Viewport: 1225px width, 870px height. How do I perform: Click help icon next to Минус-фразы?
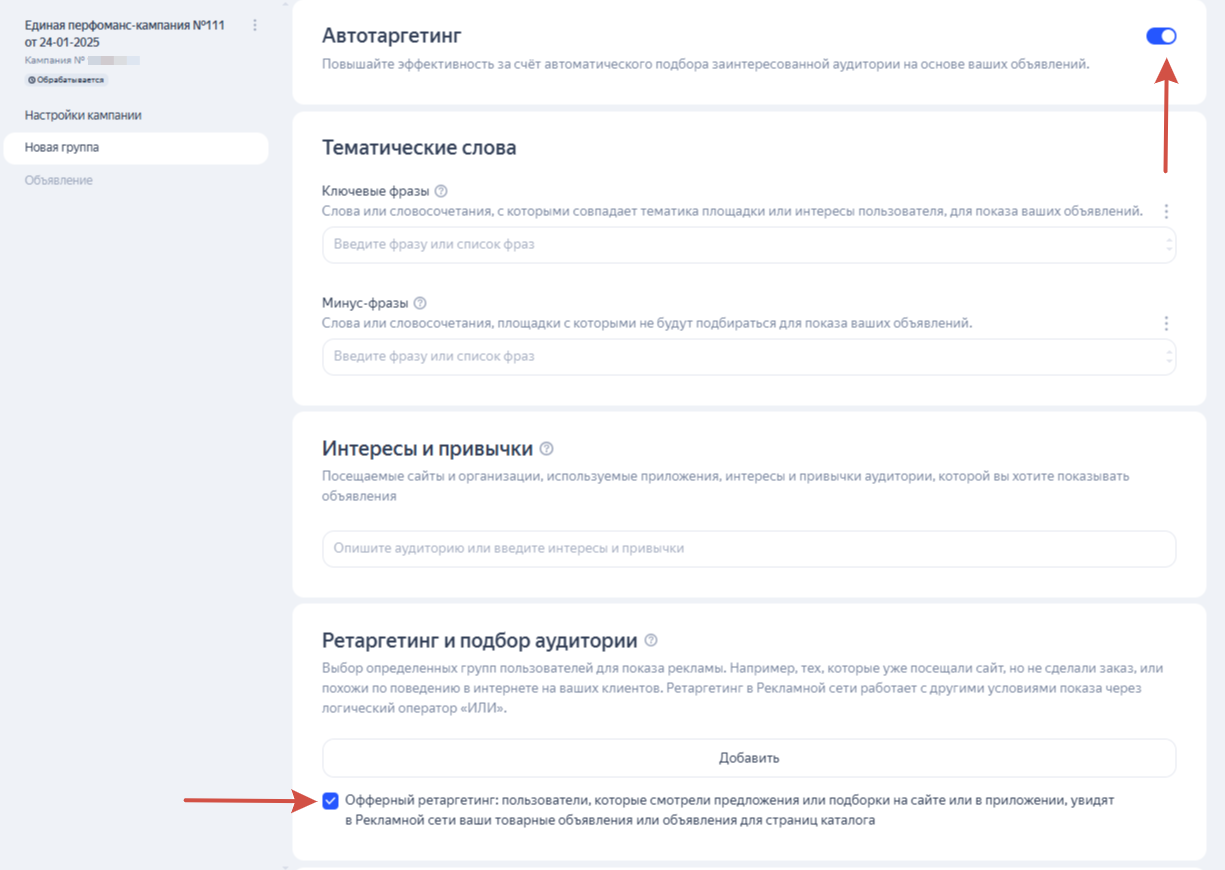(420, 303)
